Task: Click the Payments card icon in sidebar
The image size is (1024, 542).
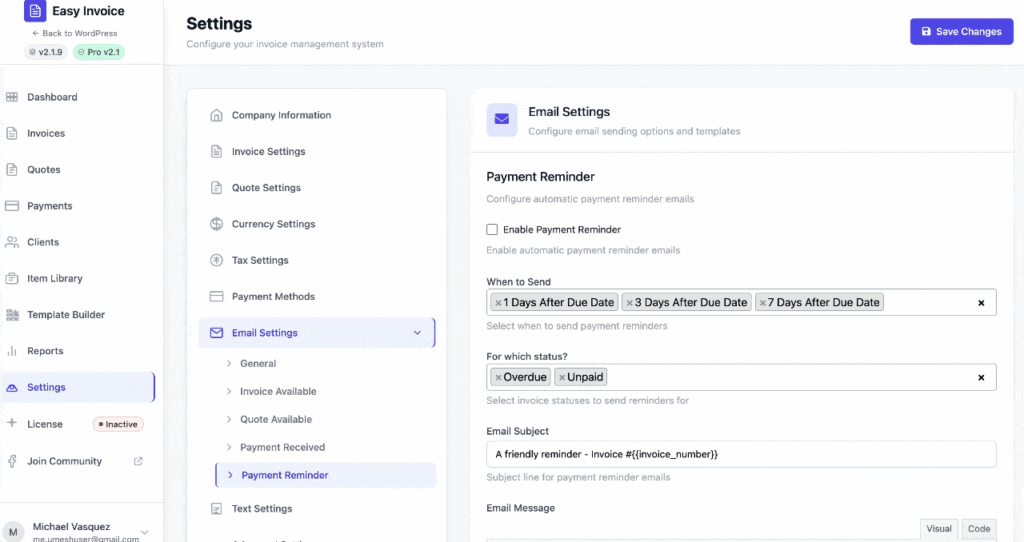Action: click(12, 206)
